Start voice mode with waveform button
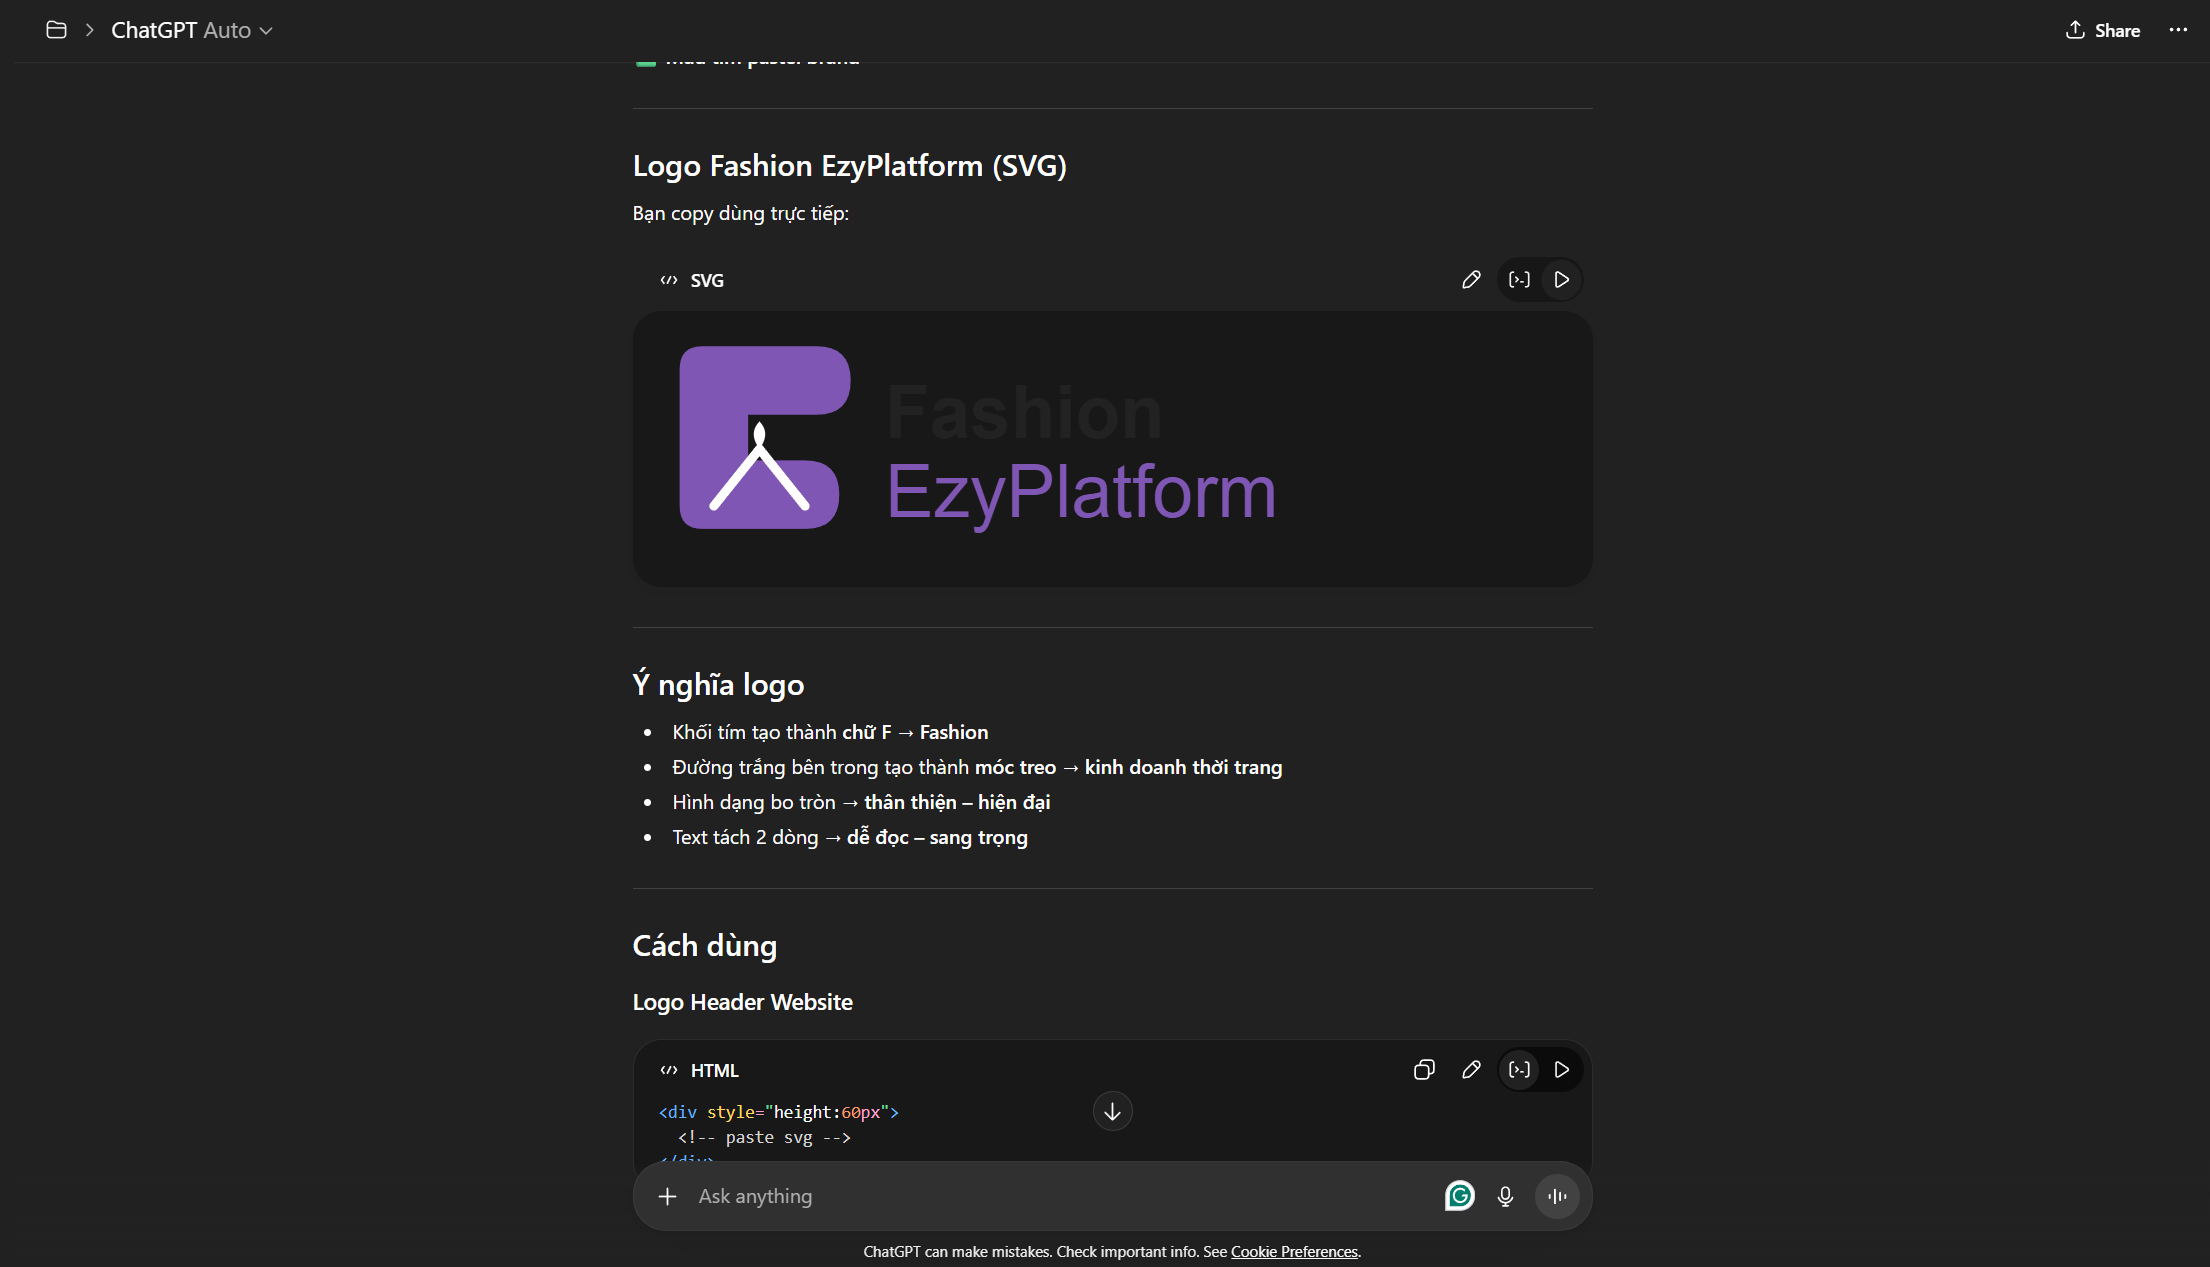The height and width of the screenshot is (1267, 2210). [x=1557, y=1196]
